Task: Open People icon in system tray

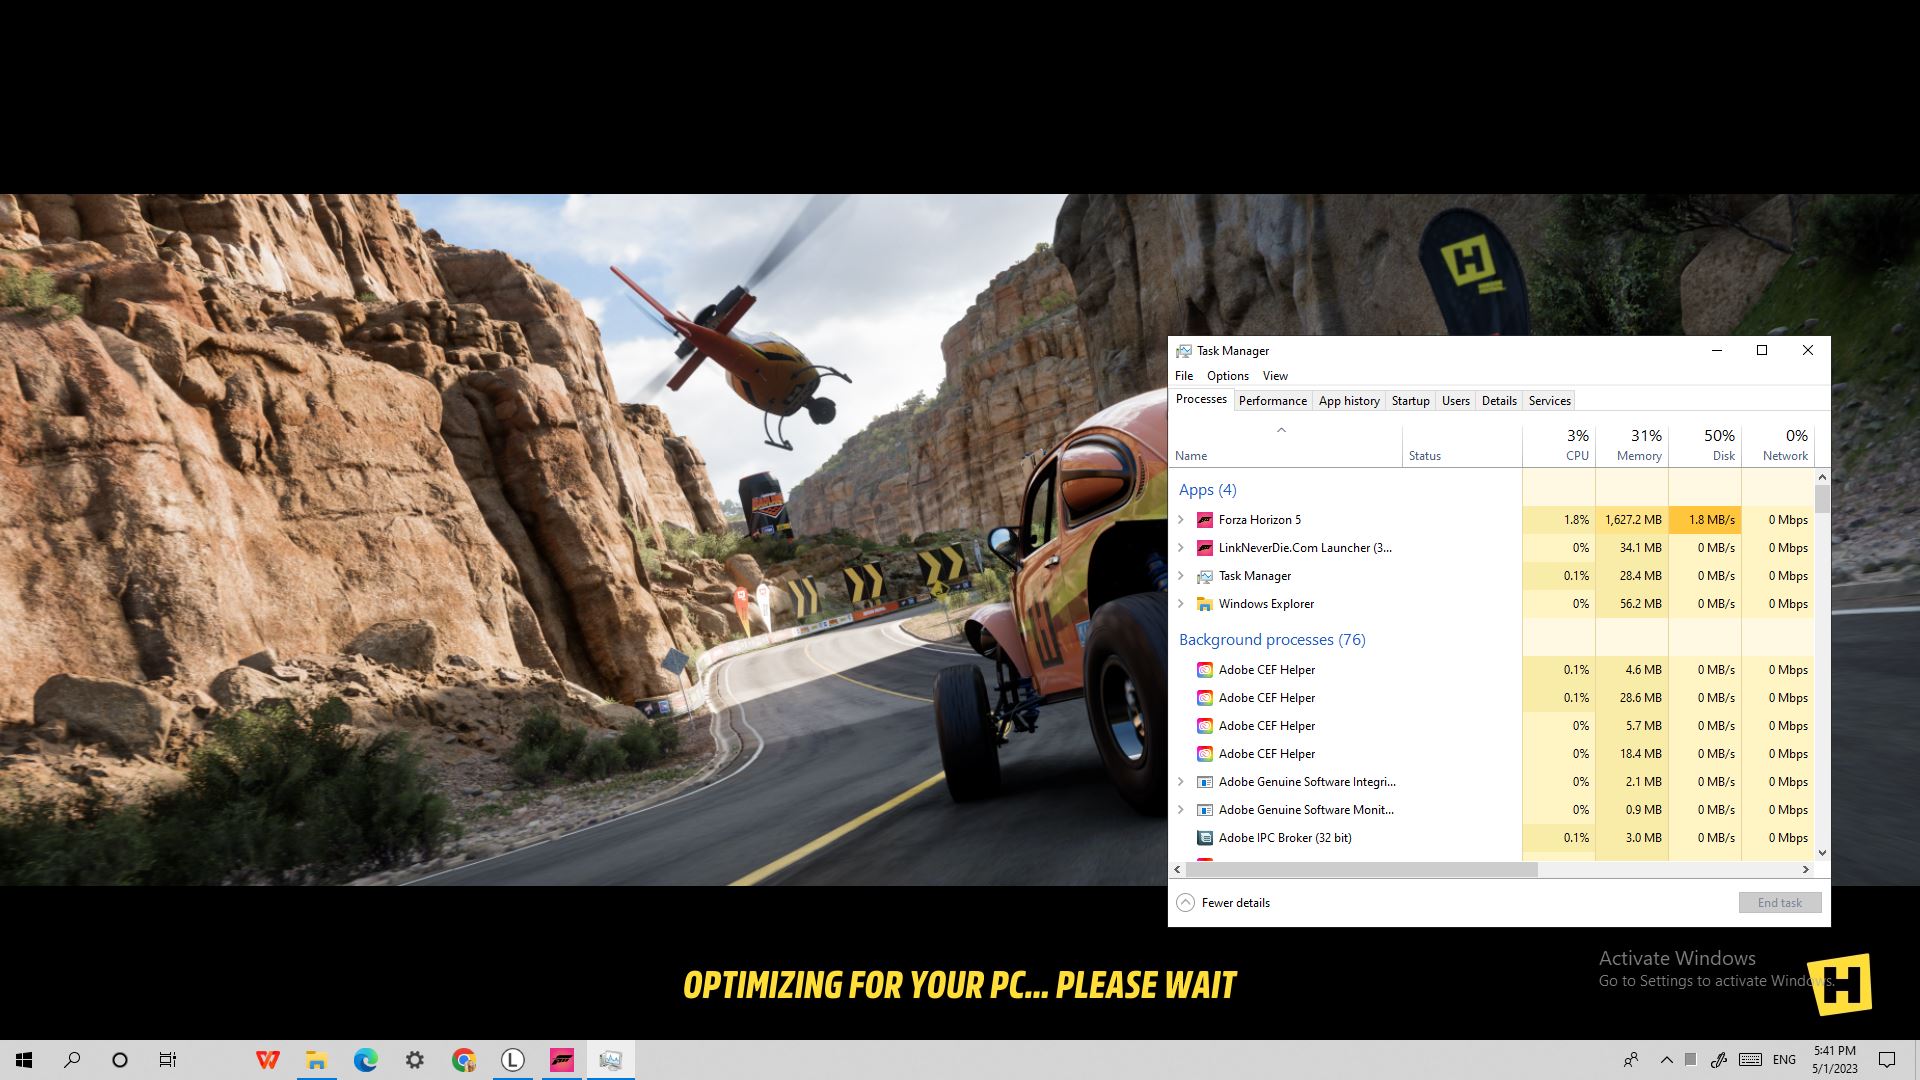Action: pyautogui.click(x=1631, y=1060)
